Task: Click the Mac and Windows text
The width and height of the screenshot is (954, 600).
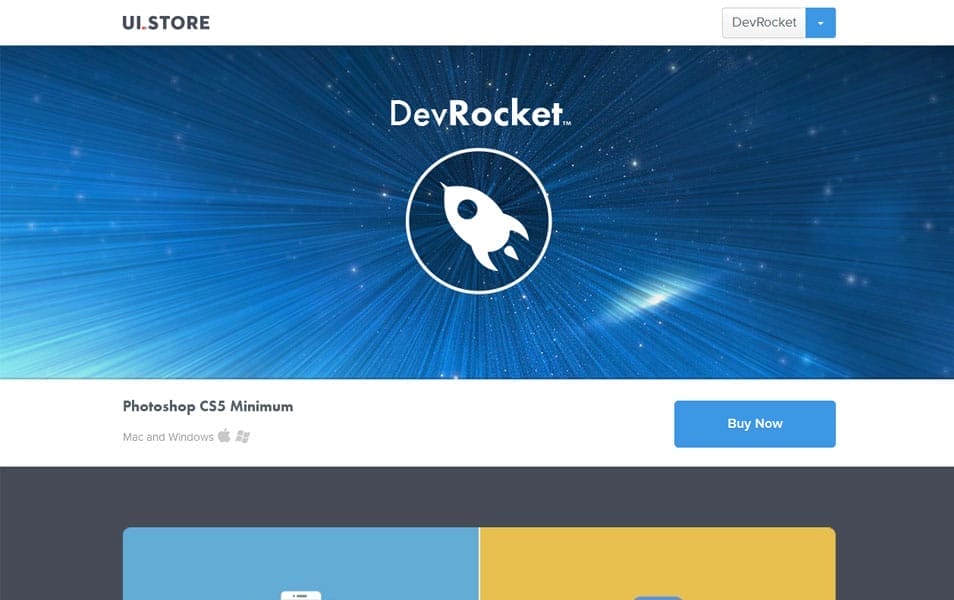Action: pyautogui.click(x=168, y=437)
